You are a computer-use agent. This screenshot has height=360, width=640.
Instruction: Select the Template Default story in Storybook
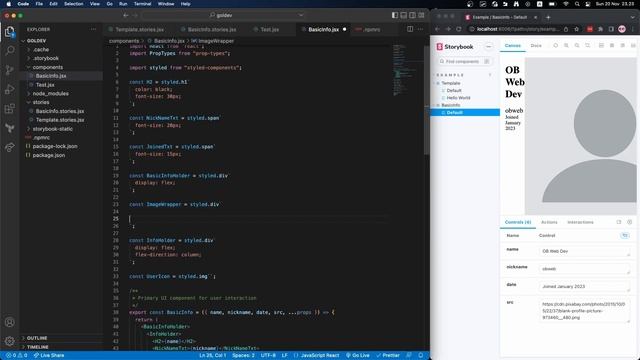tap(454, 91)
